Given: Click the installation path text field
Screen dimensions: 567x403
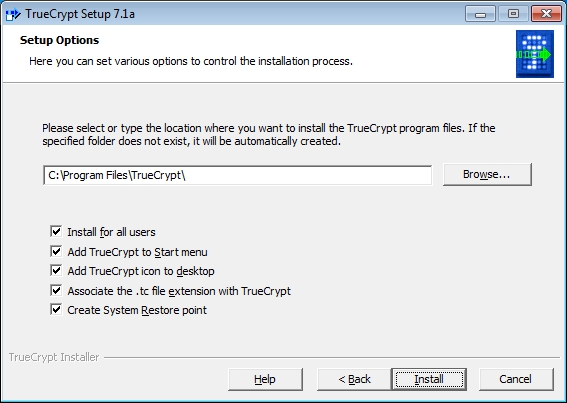Looking at the screenshot, I should pos(238,175).
